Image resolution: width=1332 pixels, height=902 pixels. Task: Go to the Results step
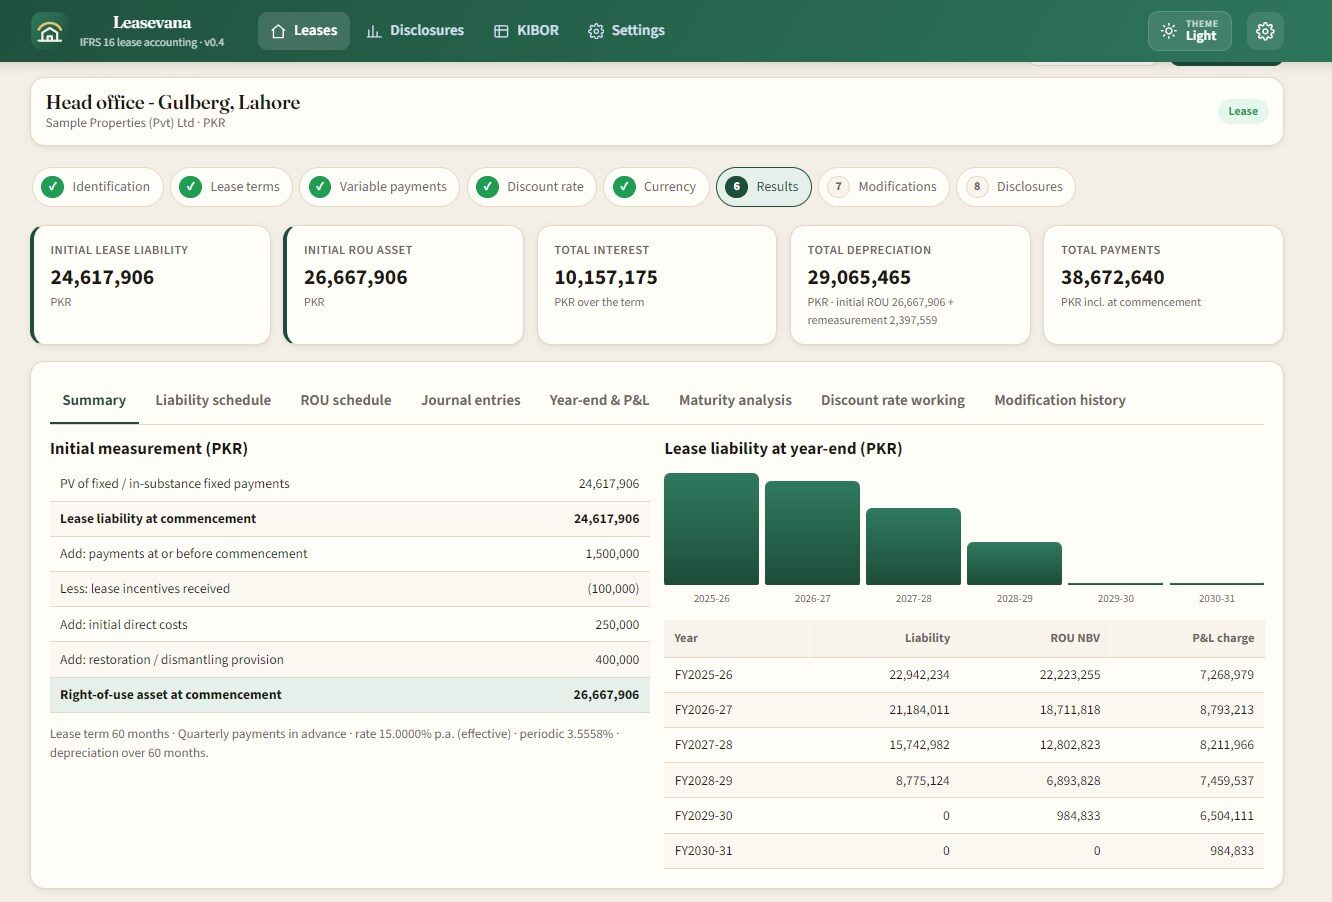click(764, 187)
